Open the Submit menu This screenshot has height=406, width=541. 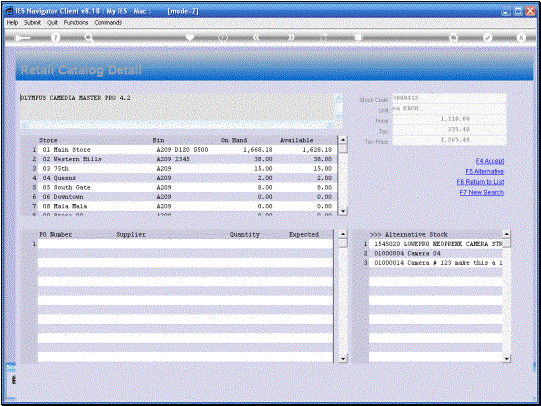[32, 22]
